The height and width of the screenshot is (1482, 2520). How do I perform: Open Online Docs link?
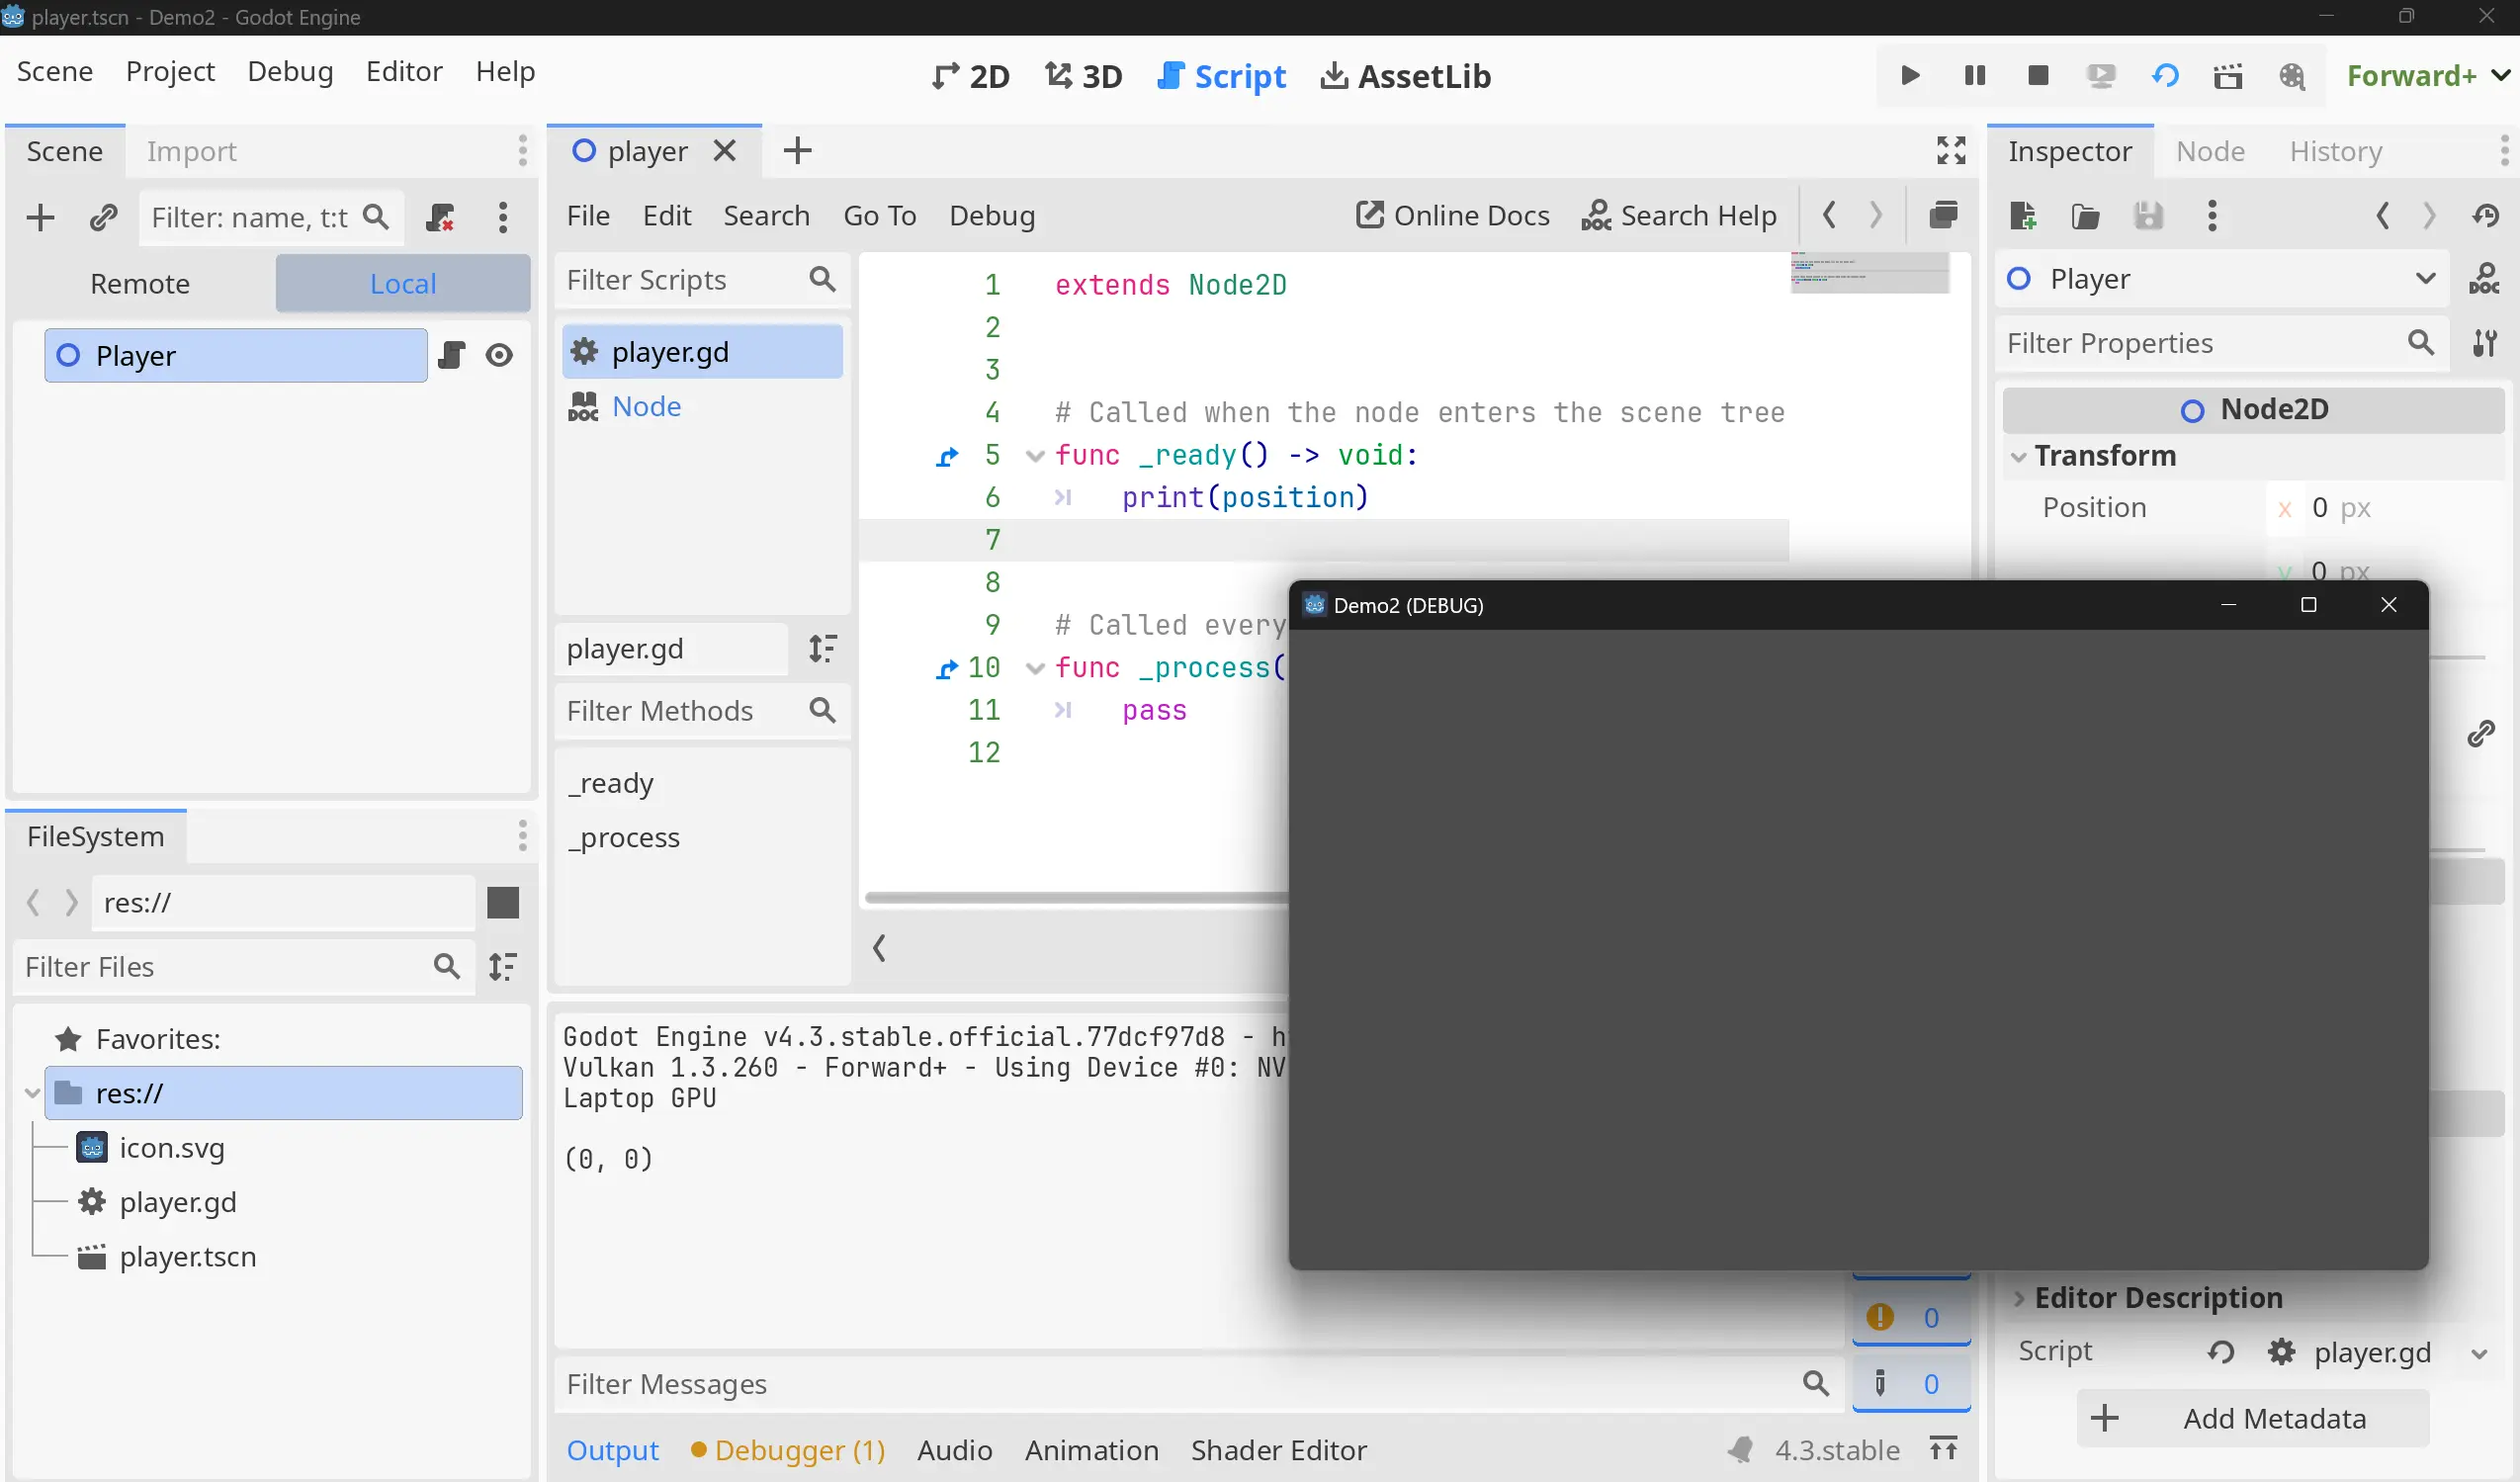[x=1452, y=215]
